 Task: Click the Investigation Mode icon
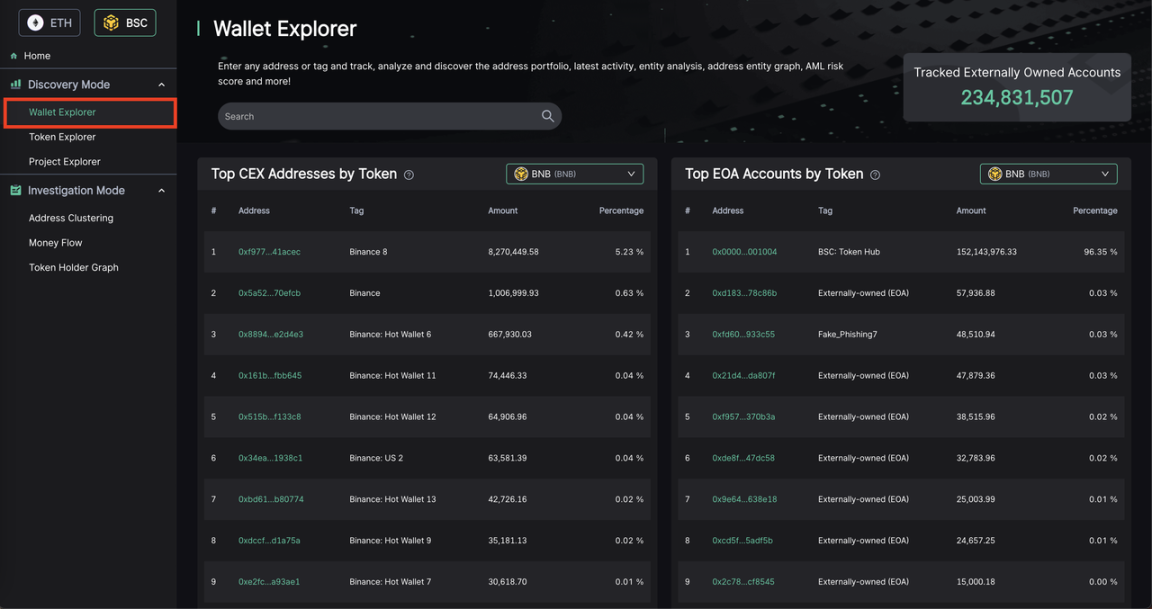[x=15, y=190]
